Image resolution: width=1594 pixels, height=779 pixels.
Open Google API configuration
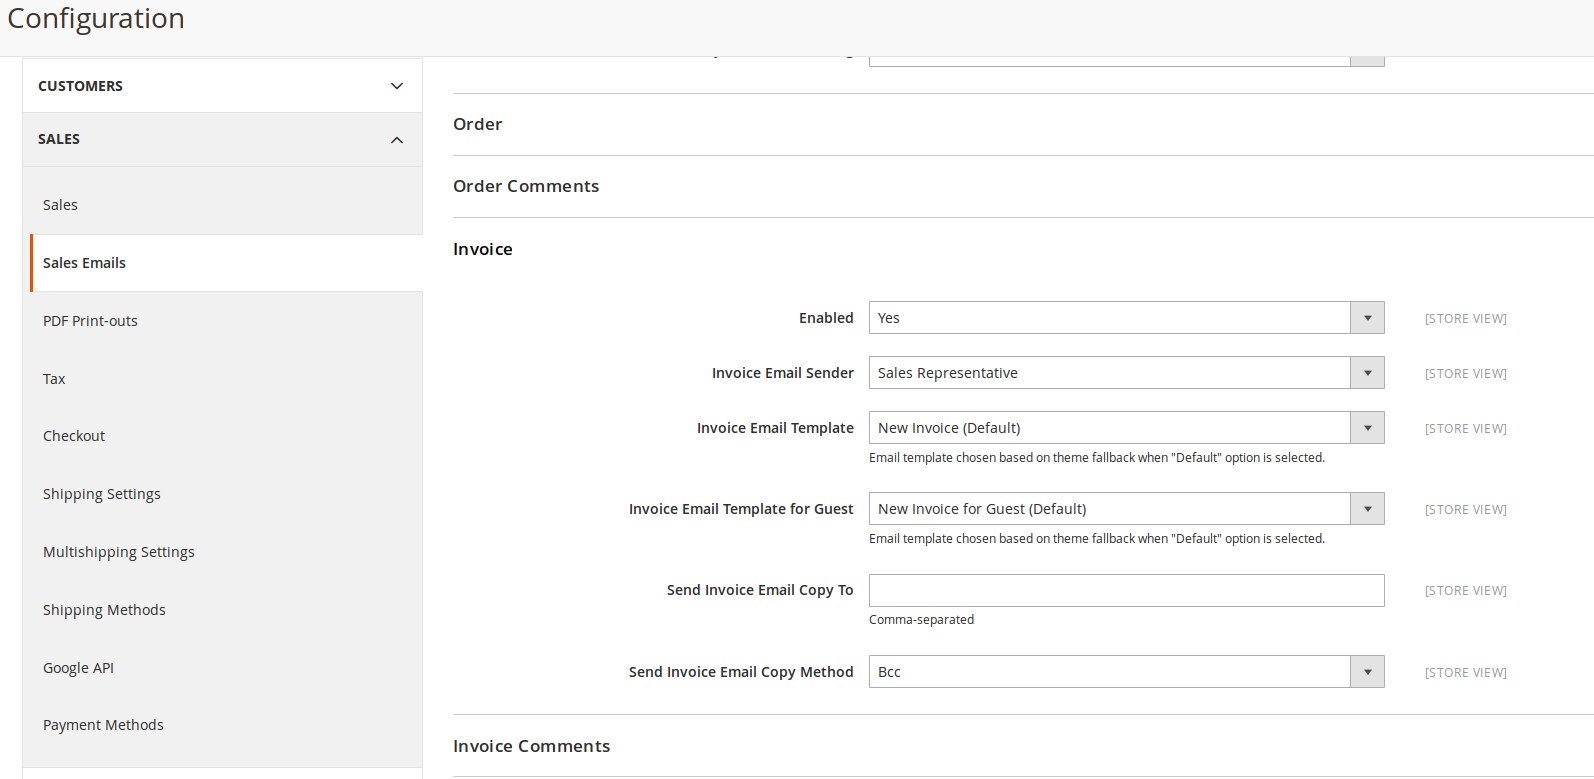click(x=78, y=668)
